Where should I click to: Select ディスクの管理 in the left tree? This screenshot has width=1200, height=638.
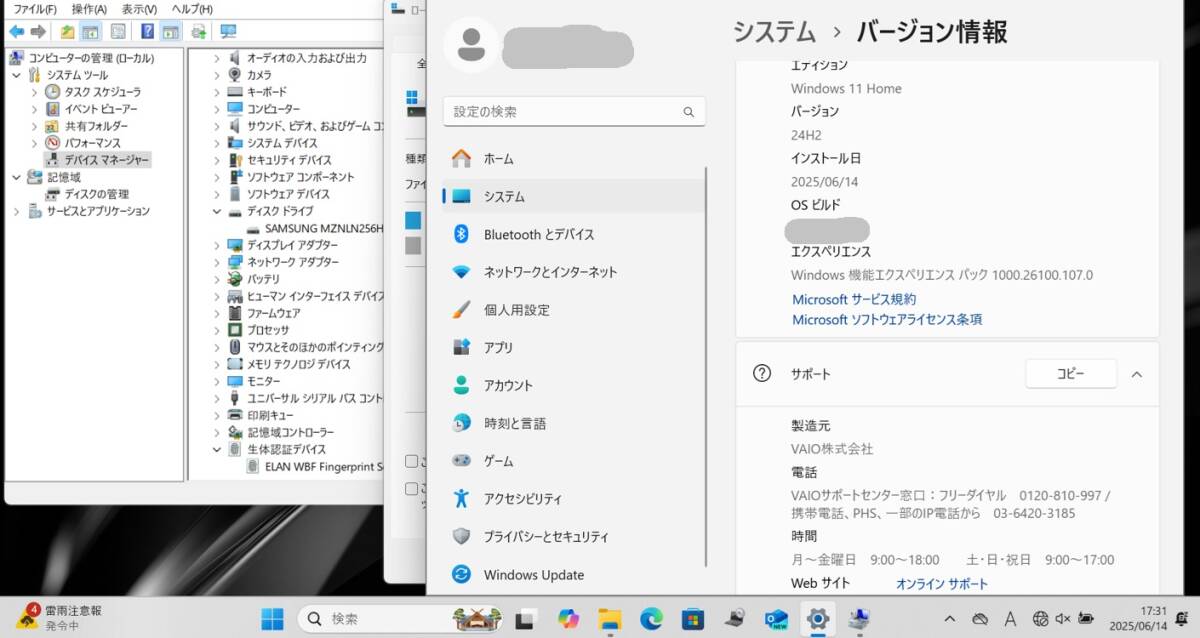tap(97, 194)
